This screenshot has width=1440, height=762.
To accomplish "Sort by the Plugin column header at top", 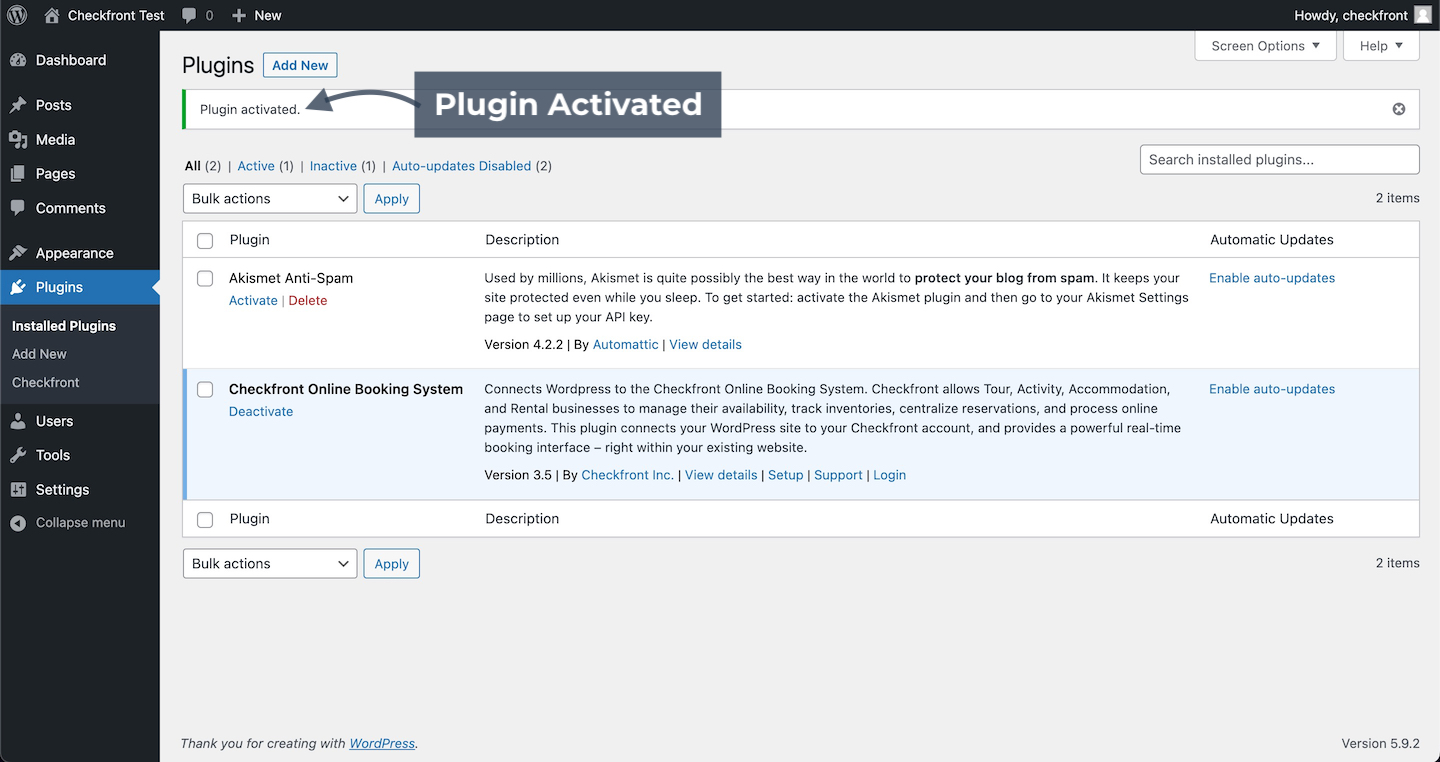I will pos(249,240).
